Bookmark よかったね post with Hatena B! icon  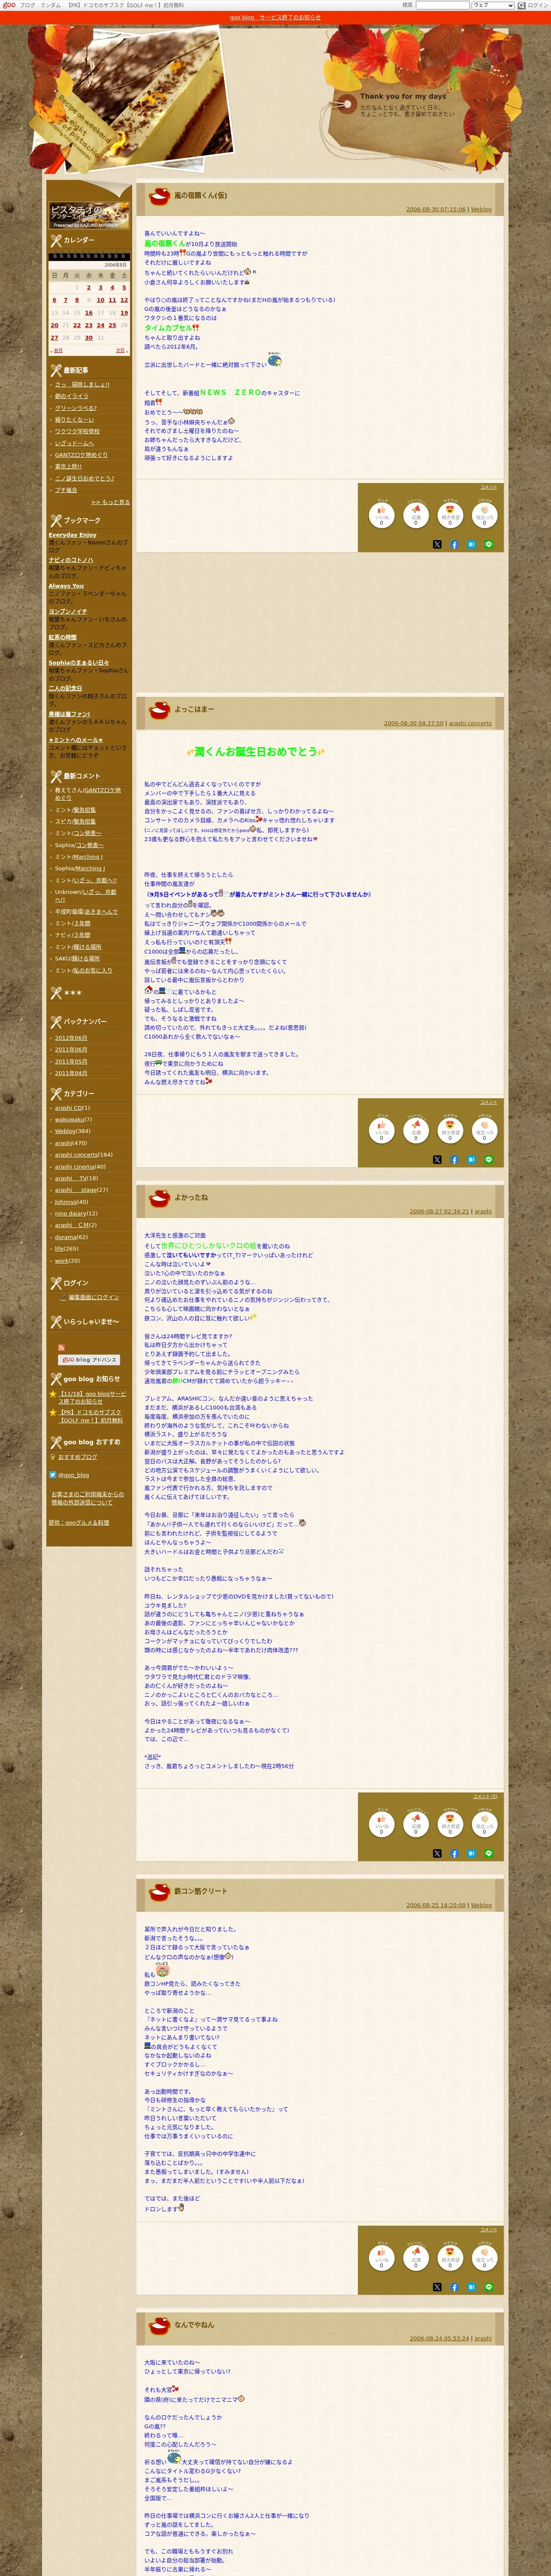[471, 1853]
